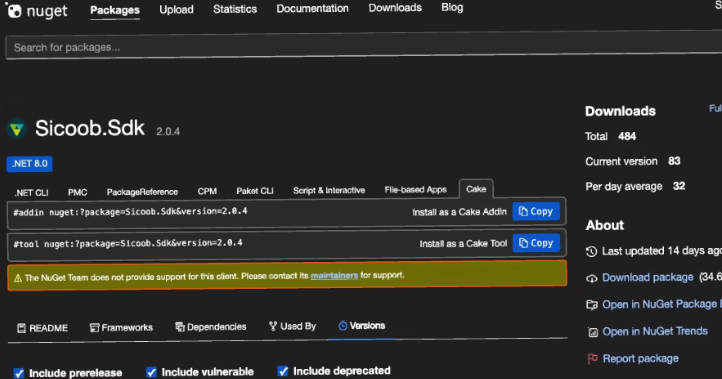Switch to the PMC tab
The width and height of the screenshot is (722, 379).
(77, 192)
